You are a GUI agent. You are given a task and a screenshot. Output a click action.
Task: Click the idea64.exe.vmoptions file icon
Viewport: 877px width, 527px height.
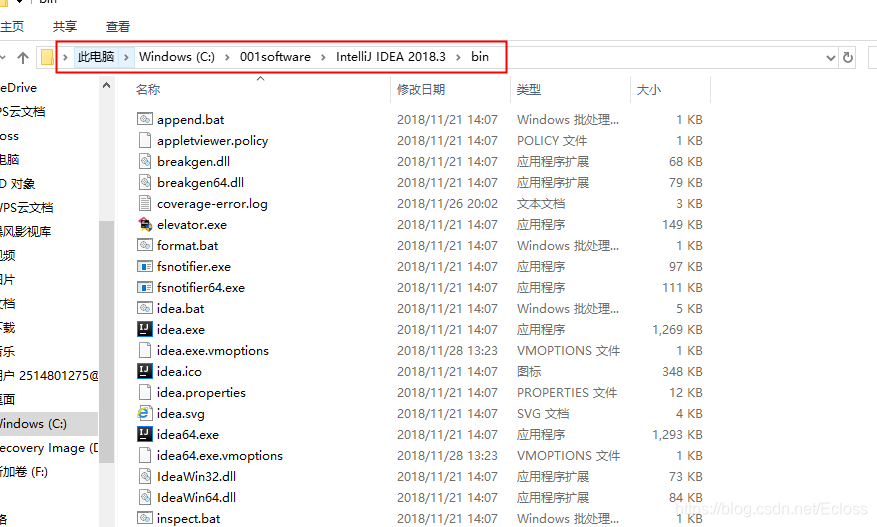[x=145, y=455]
